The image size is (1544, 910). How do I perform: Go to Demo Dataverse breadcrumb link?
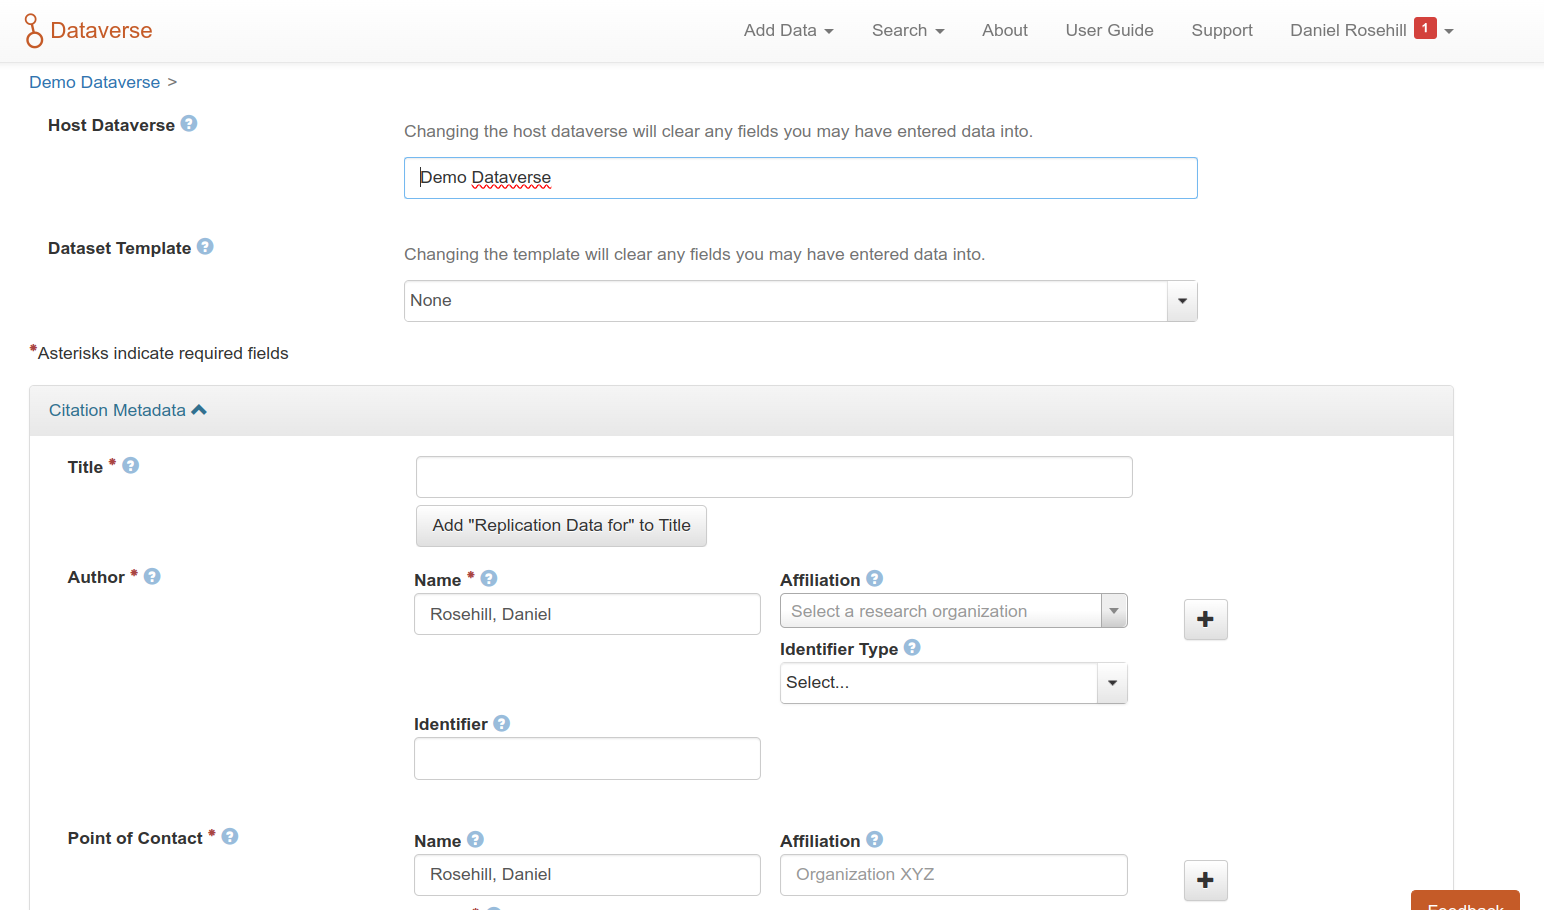click(95, 82)
